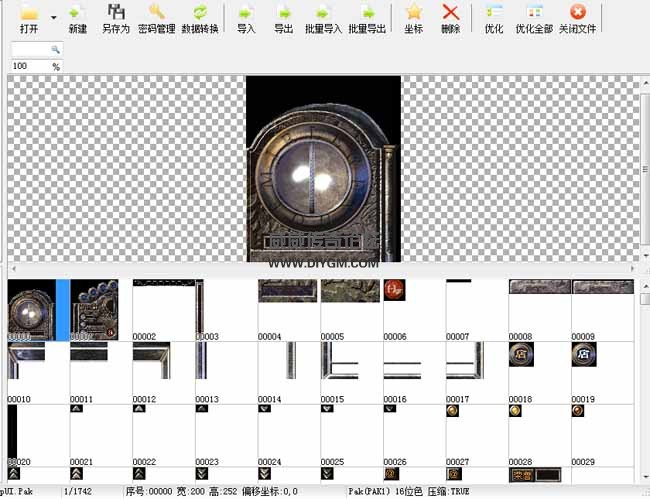
Task: Open 密码管理 password manager
Action: point(157,19)
